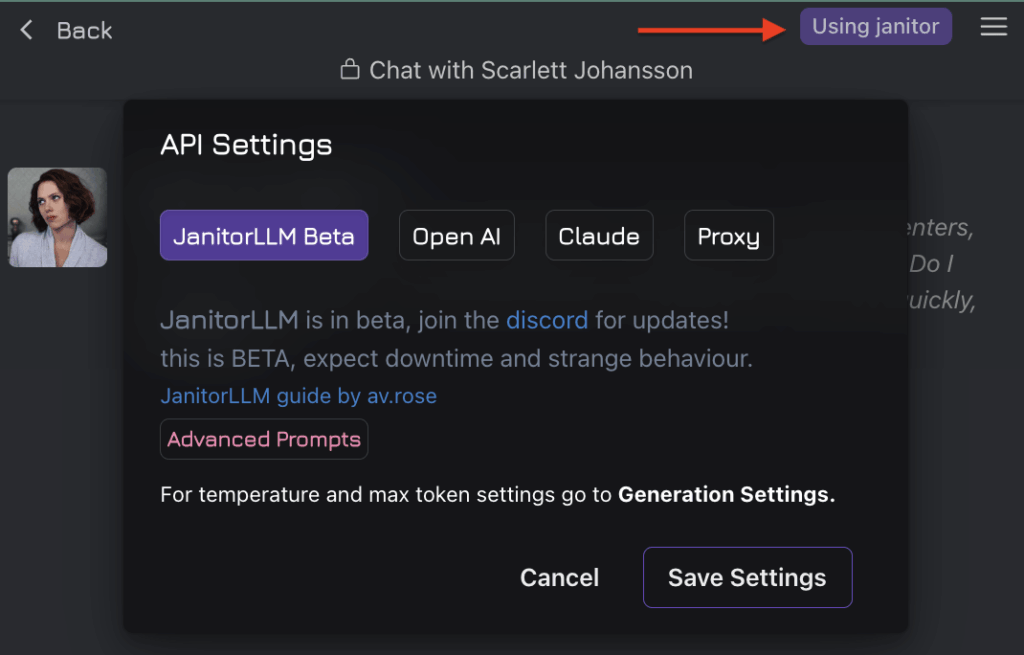Open the Advanced Prompts button
The image size is (1024, 655).
click(x=264, y=439)
